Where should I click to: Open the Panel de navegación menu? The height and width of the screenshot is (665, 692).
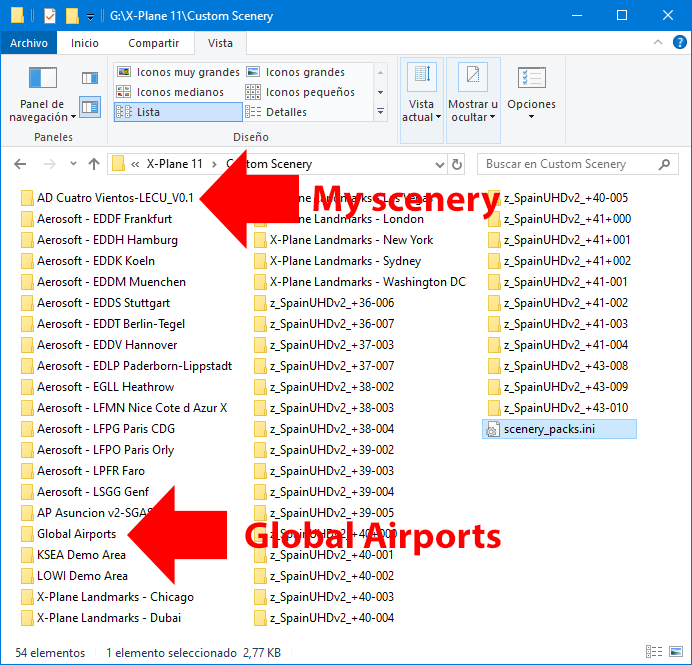[43, 94]
